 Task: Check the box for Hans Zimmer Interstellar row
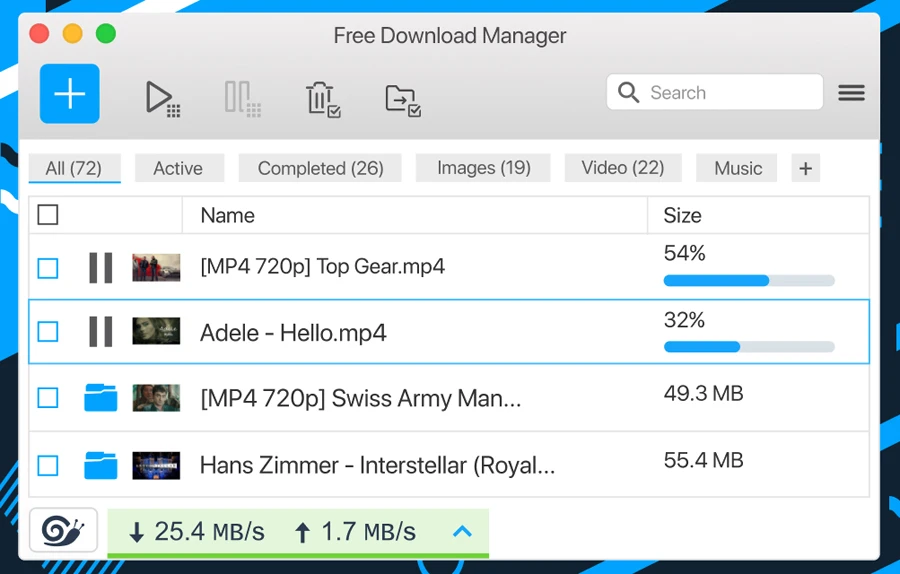tap(48, 466)
